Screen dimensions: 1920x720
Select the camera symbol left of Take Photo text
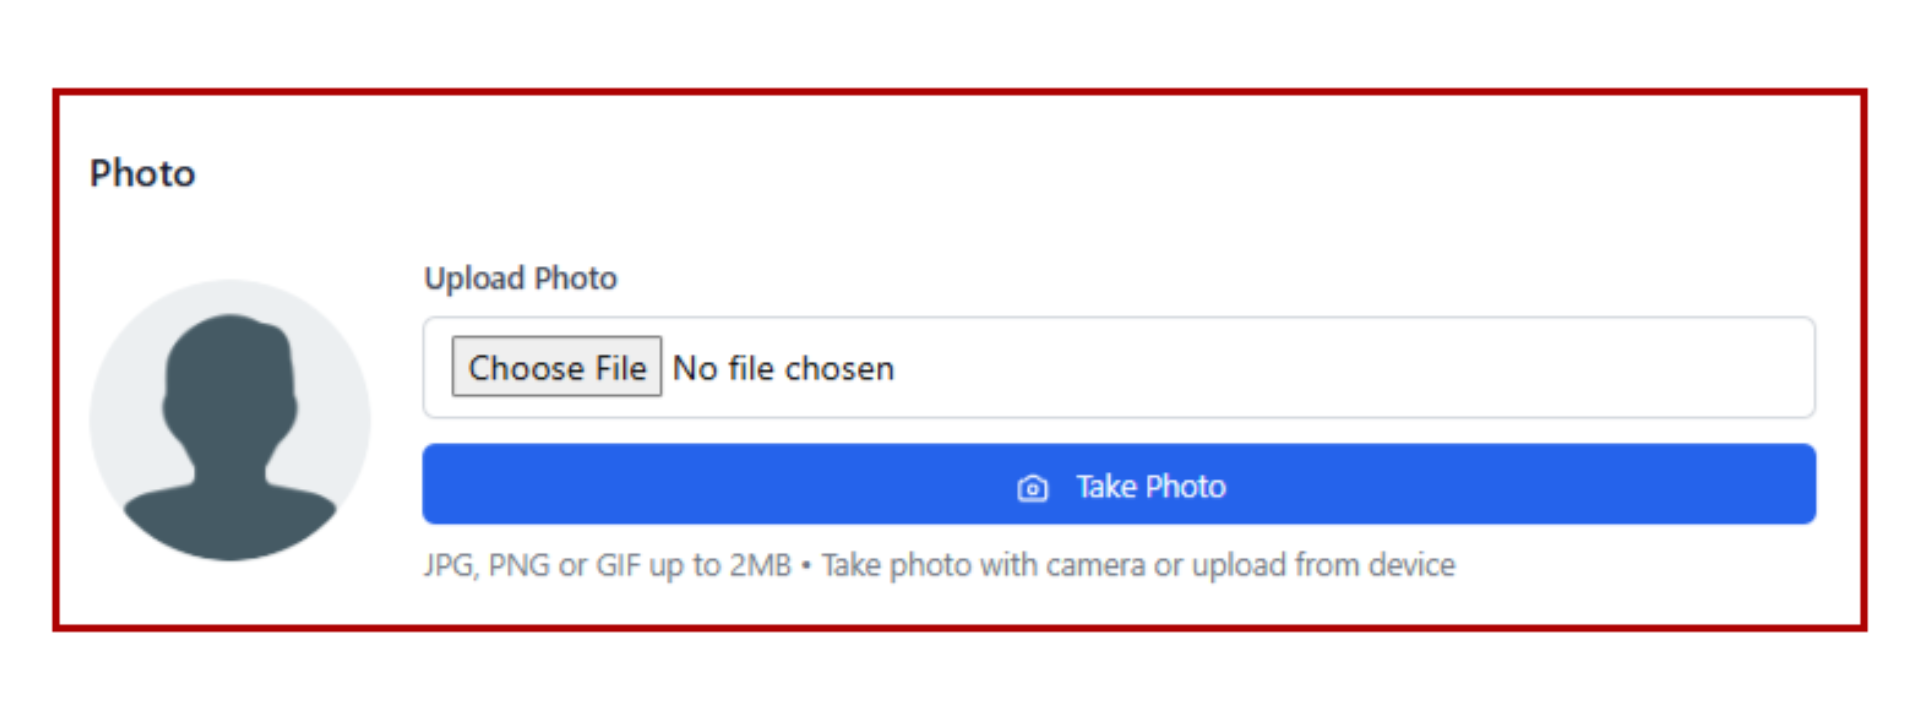pyautogui.click(x=1033, y=487)
